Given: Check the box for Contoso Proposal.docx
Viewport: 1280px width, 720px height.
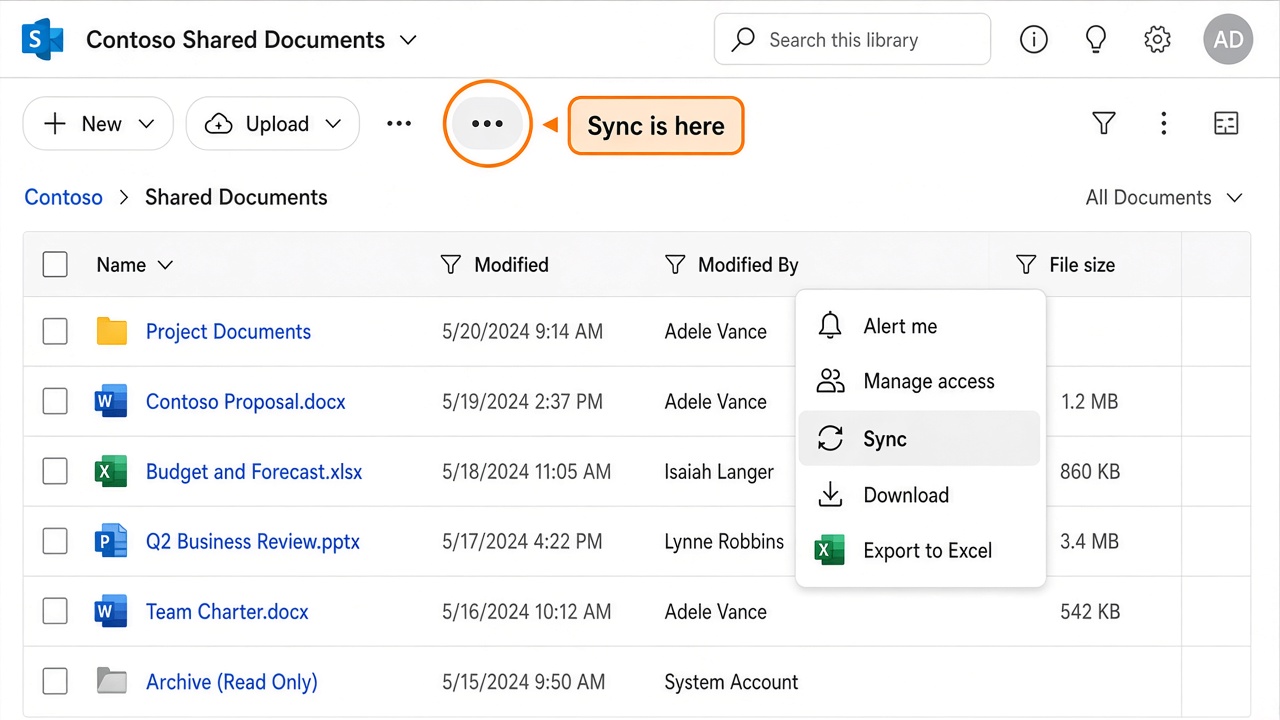Looking at the screenshot, I should click(x=55, y=401).
